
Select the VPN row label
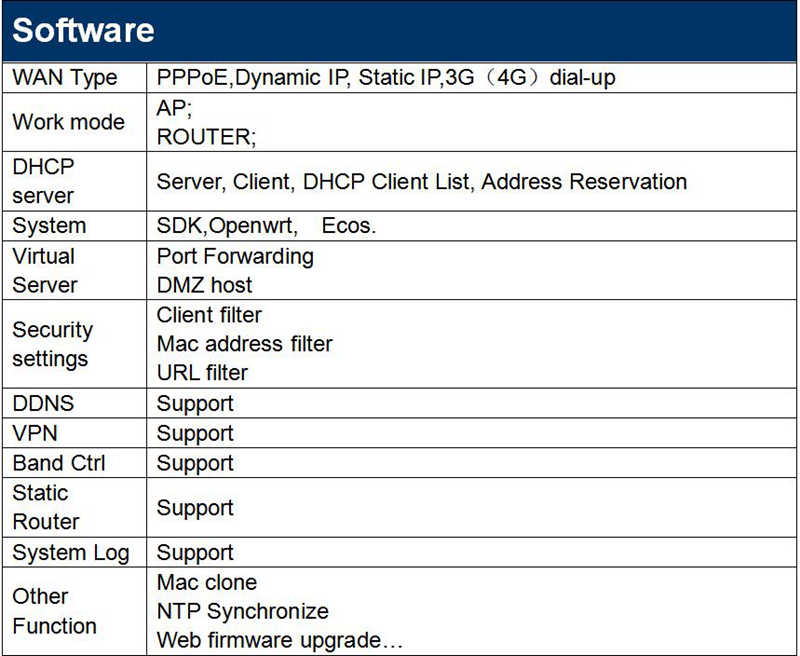point(36,434)
